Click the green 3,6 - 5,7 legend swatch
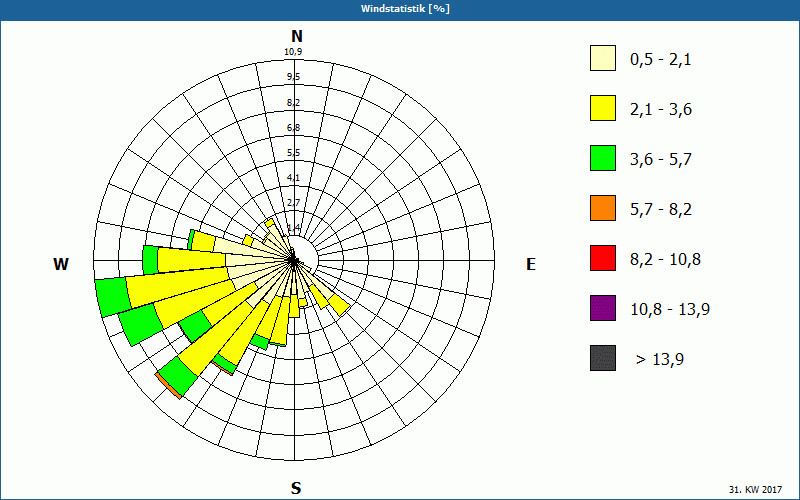The image size is (800, 500). (603, 158)
